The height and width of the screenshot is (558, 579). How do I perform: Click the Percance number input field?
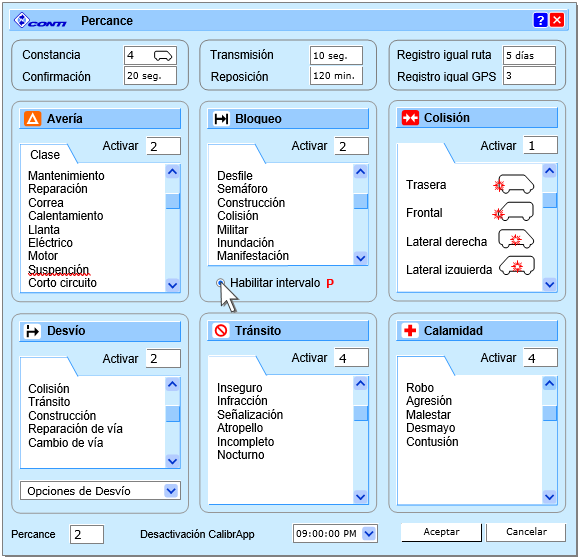[x=87, y=534]
